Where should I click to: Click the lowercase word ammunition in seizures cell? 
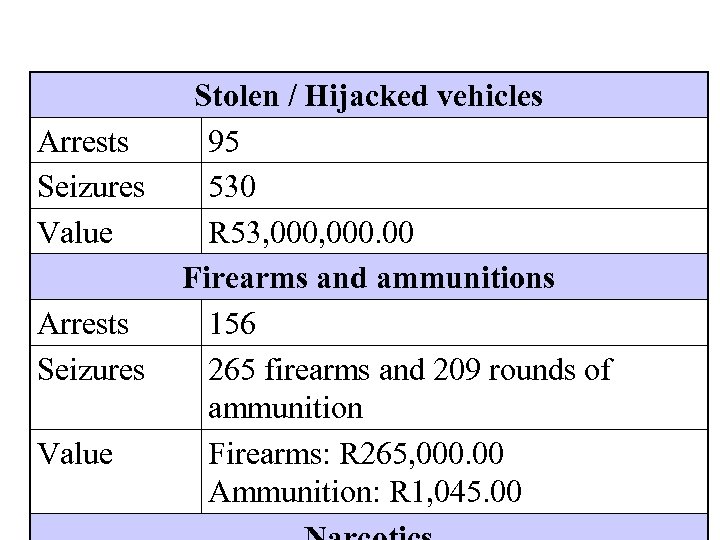tap(285, 409)
